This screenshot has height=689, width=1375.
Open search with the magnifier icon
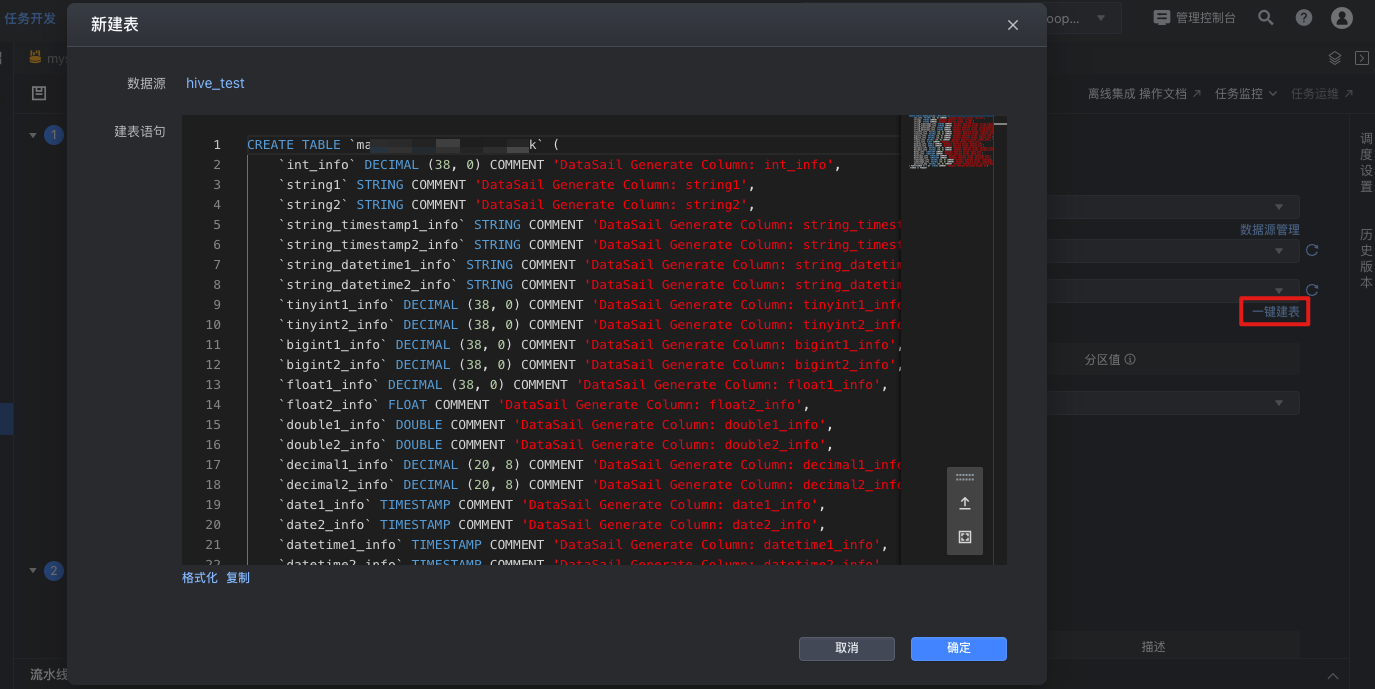coord(1266,18)
